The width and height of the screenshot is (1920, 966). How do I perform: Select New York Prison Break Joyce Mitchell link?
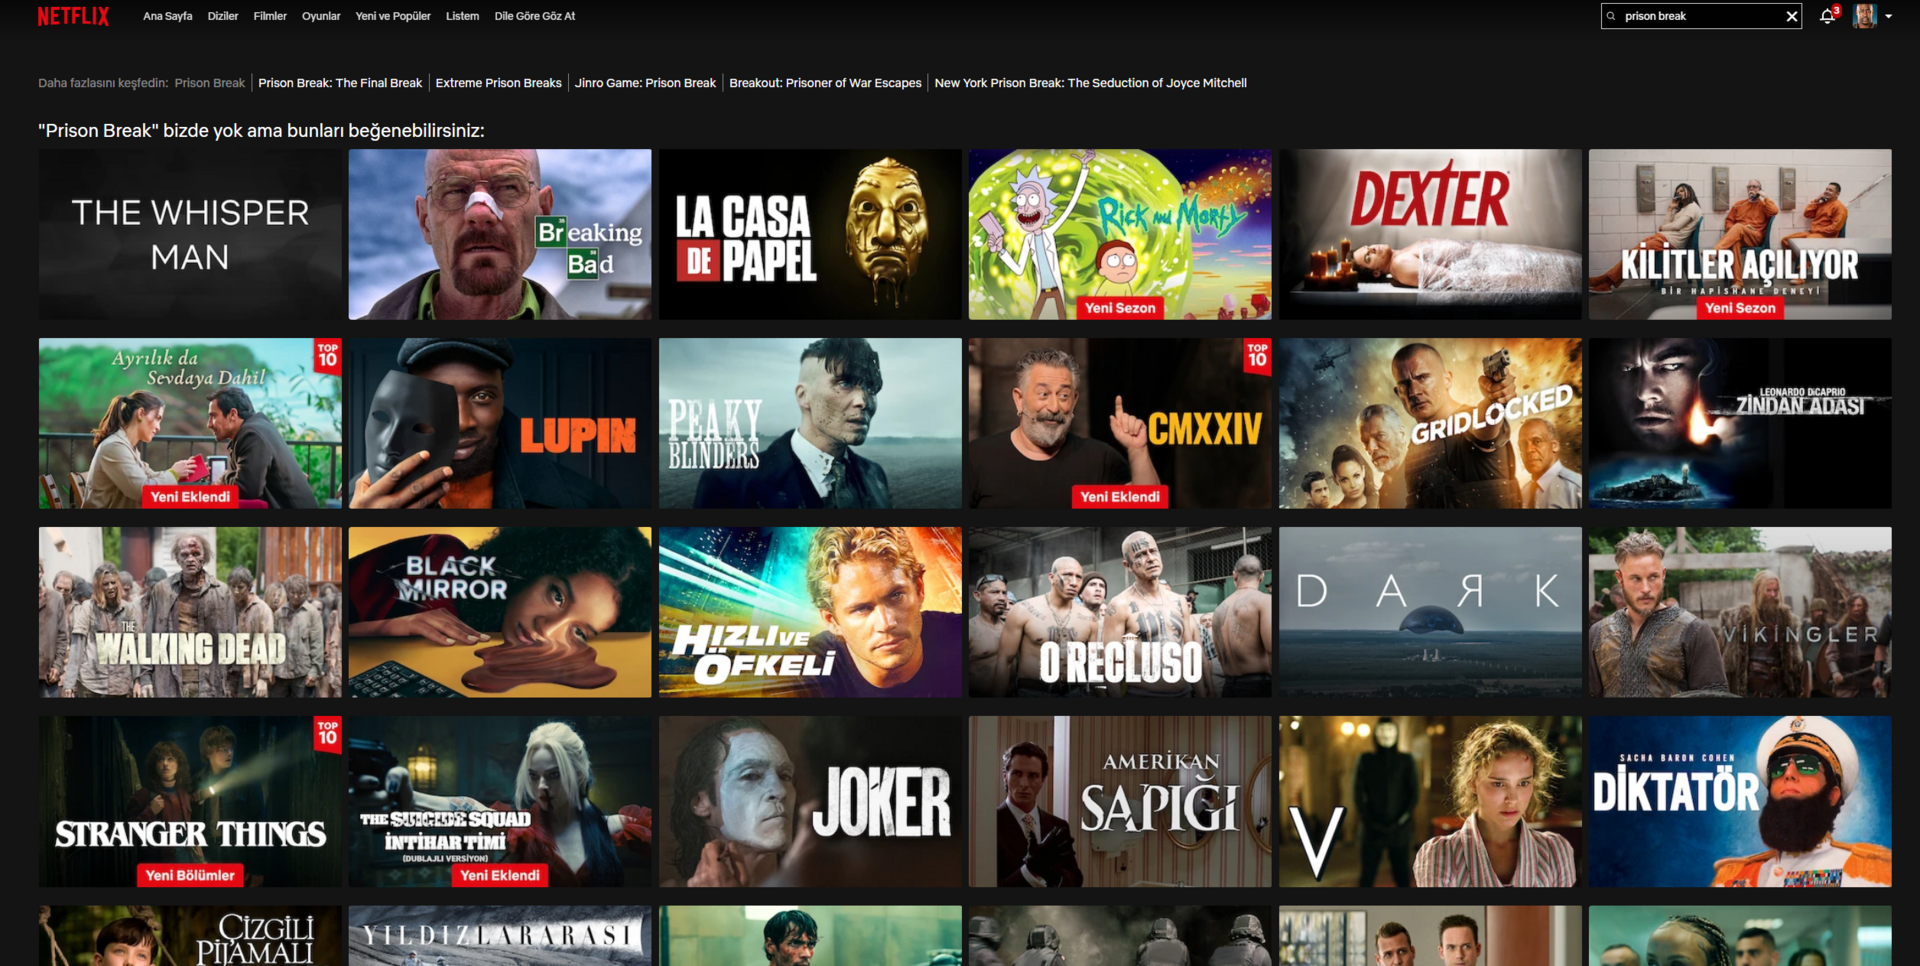click(1090, 83)
